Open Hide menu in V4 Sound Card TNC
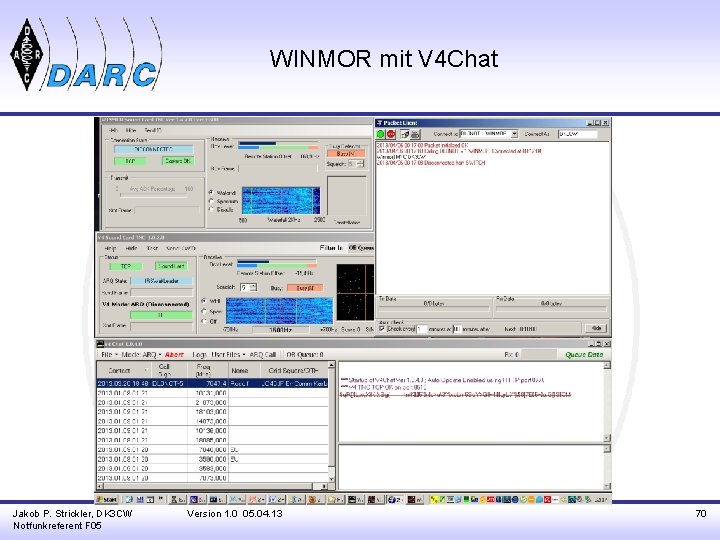 pyautogui.click(x=131, y=248)
